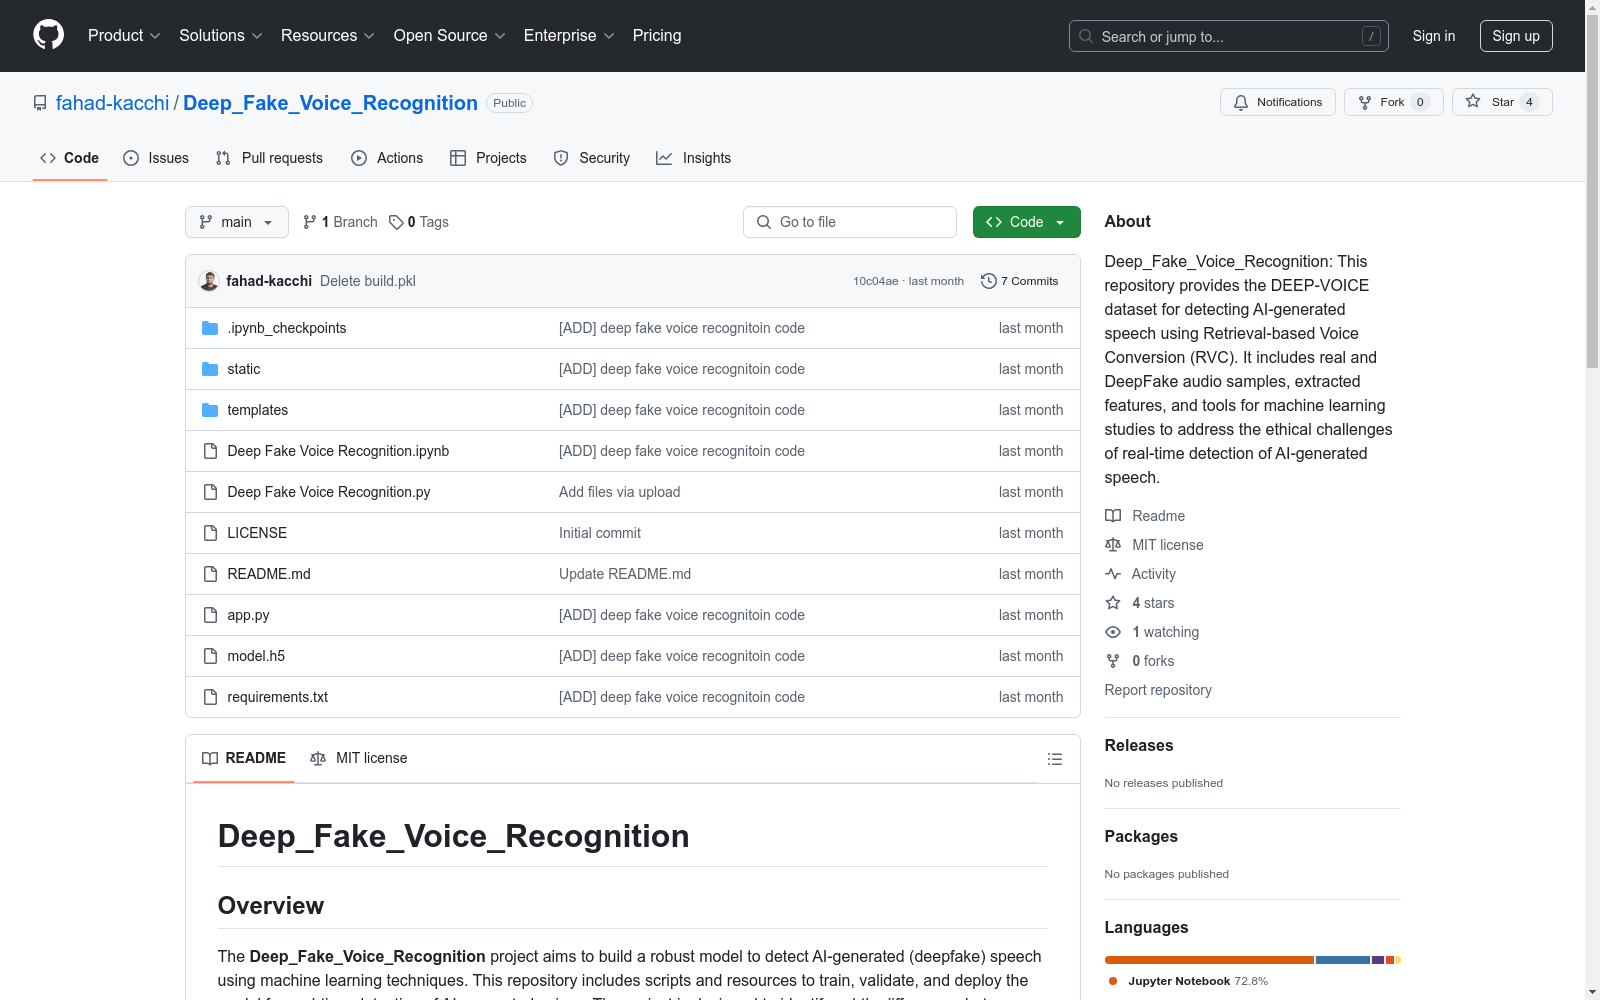1600x1000 pixels.
Task: Click the scale icon beside MIT license in About
Action: tap(1113, 545)
